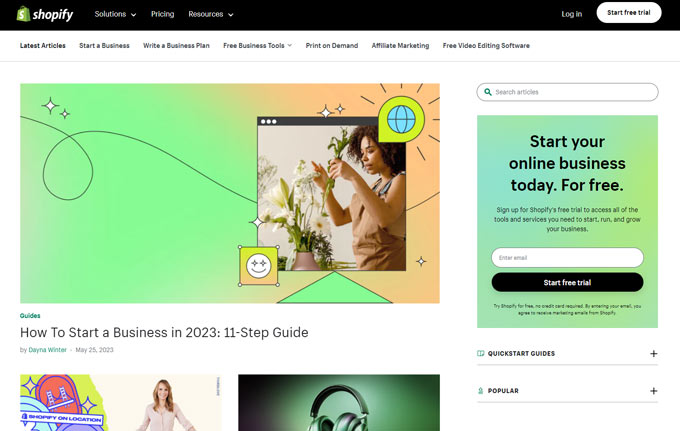Go to the Pricing page
The image size is (680, 431).
pyautogui.click(x=163, y=14)
